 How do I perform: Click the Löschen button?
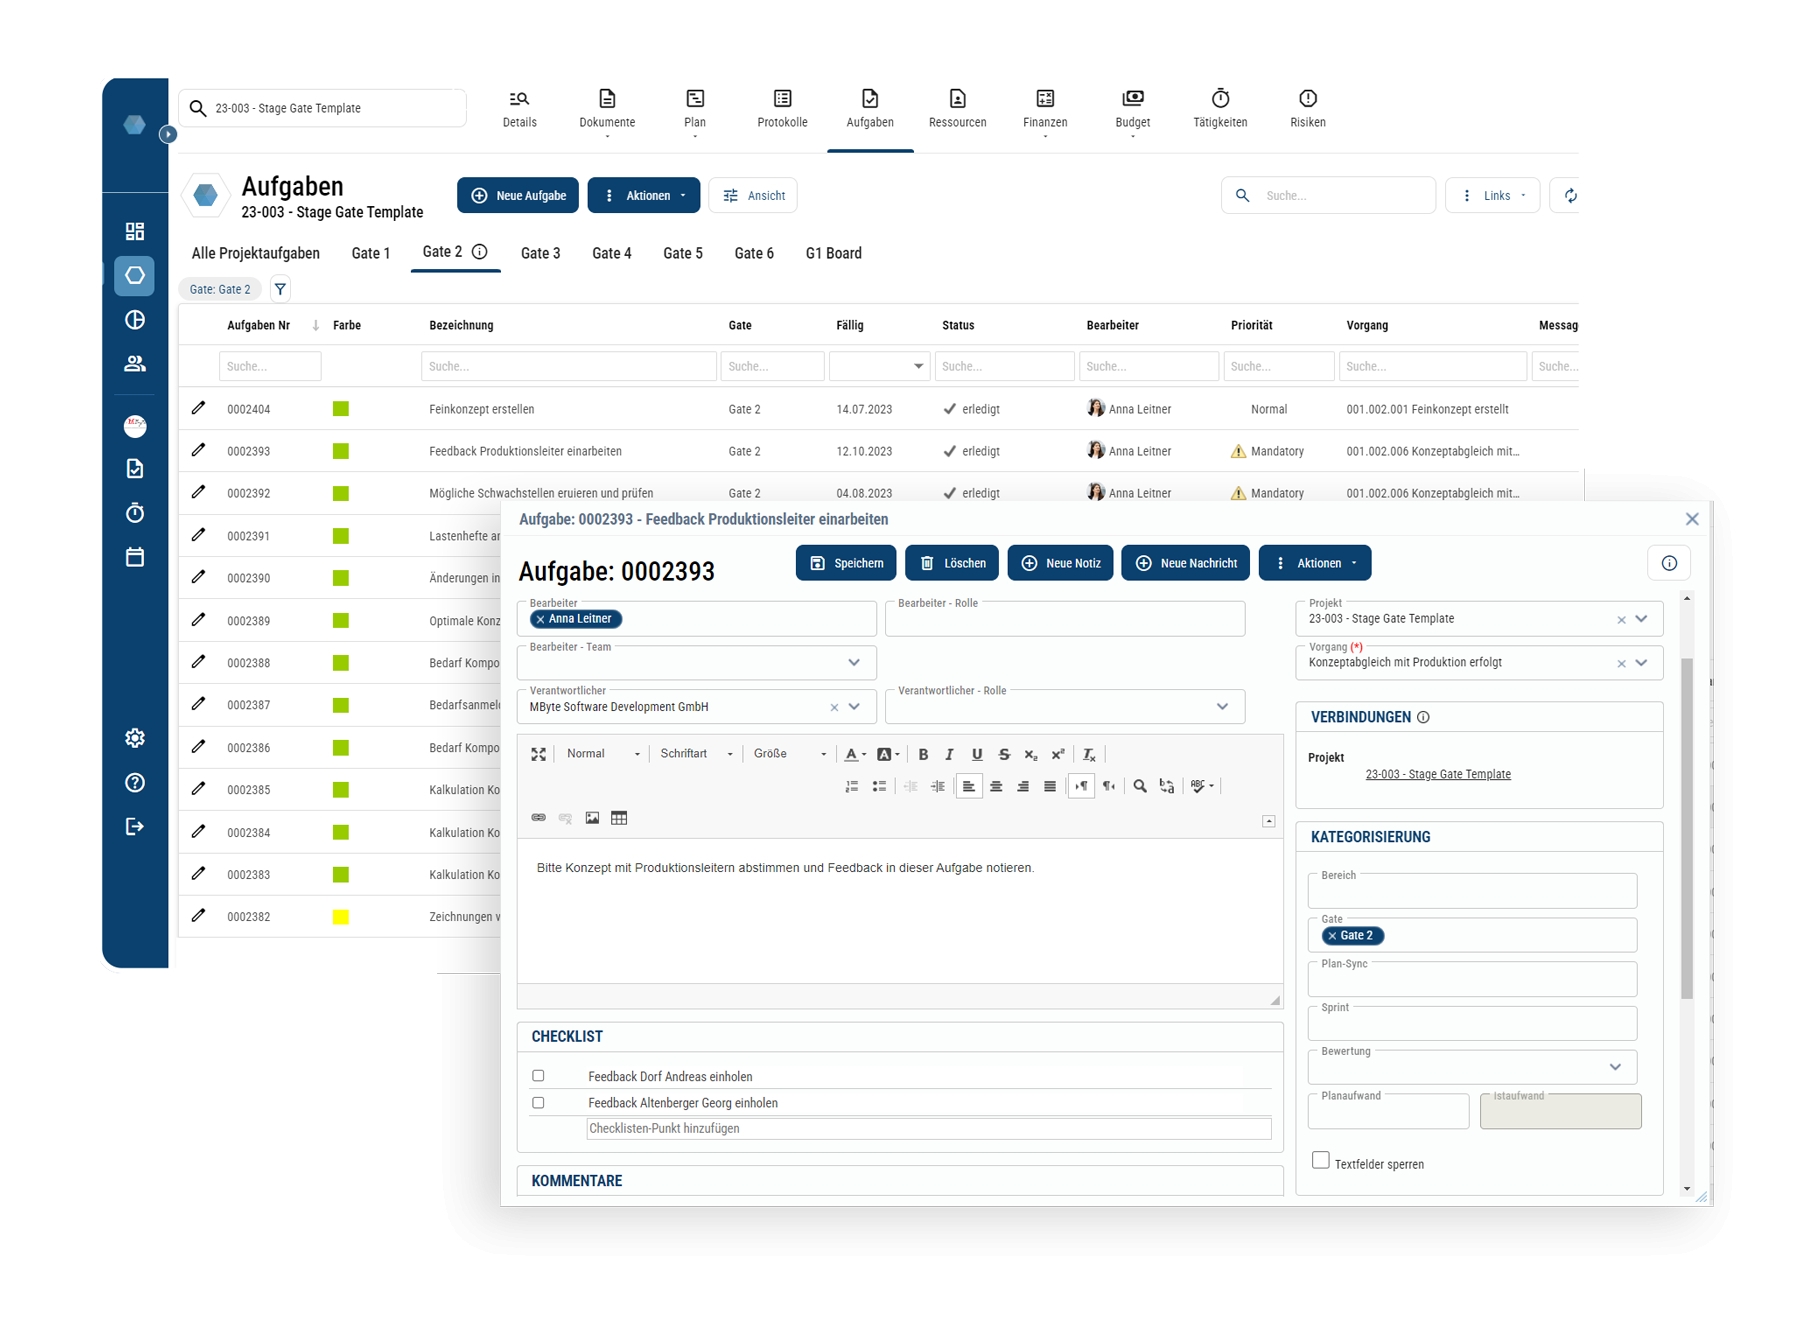953,563
